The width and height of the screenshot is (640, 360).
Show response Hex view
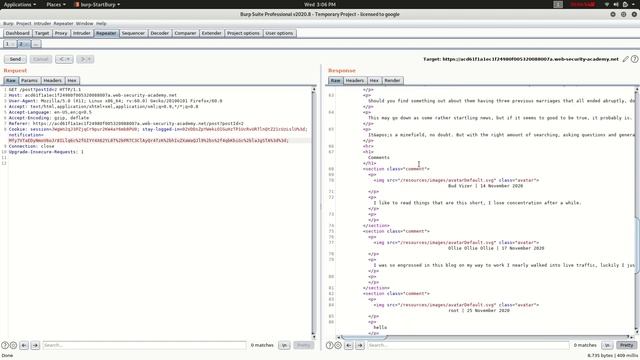pos(374,80)
